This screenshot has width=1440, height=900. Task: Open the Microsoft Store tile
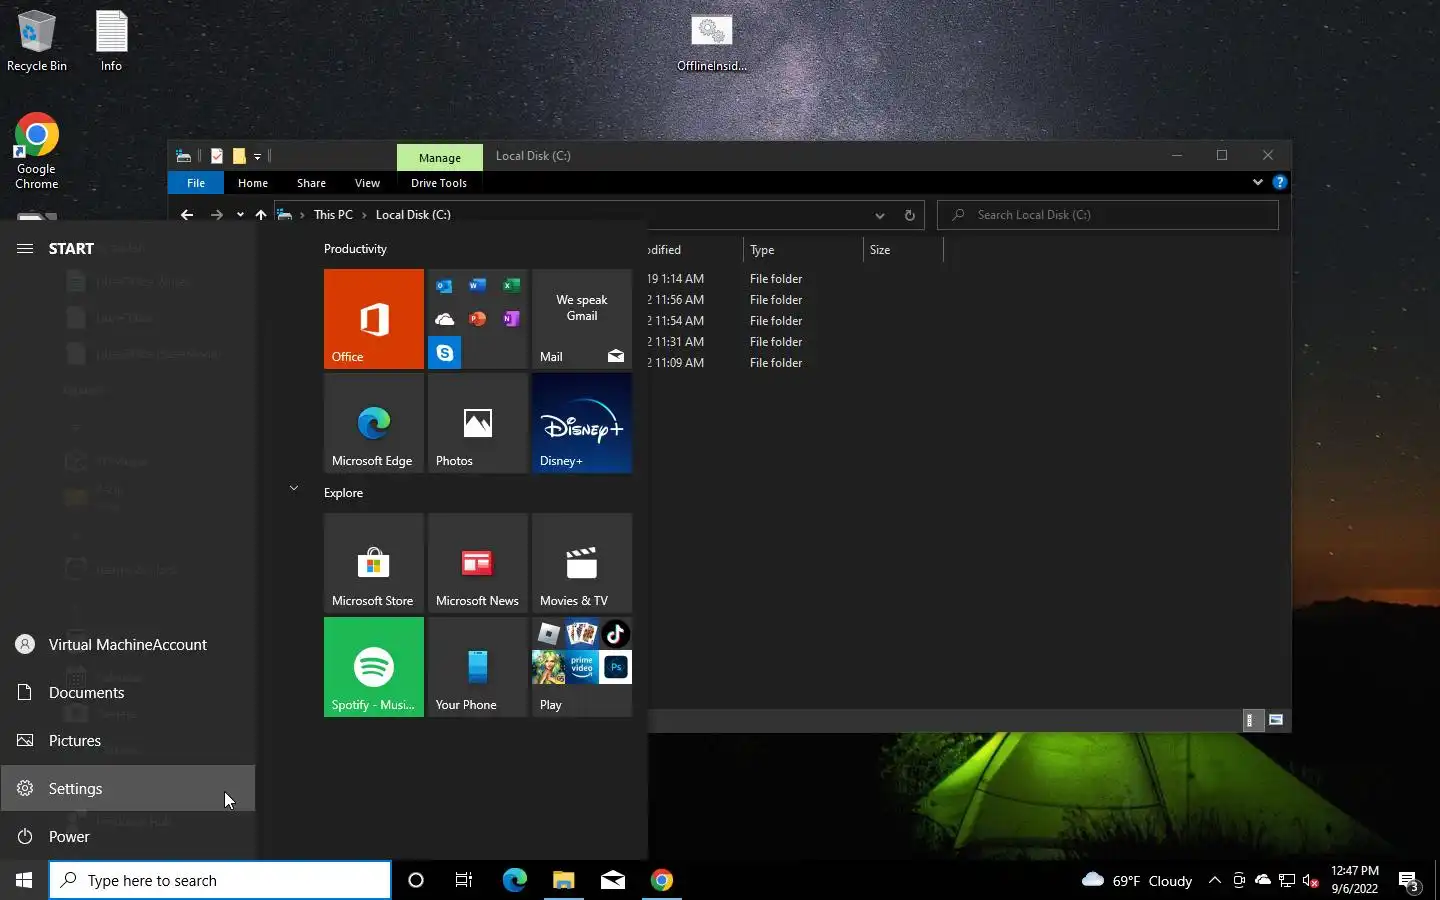click(x=373, y=562)
